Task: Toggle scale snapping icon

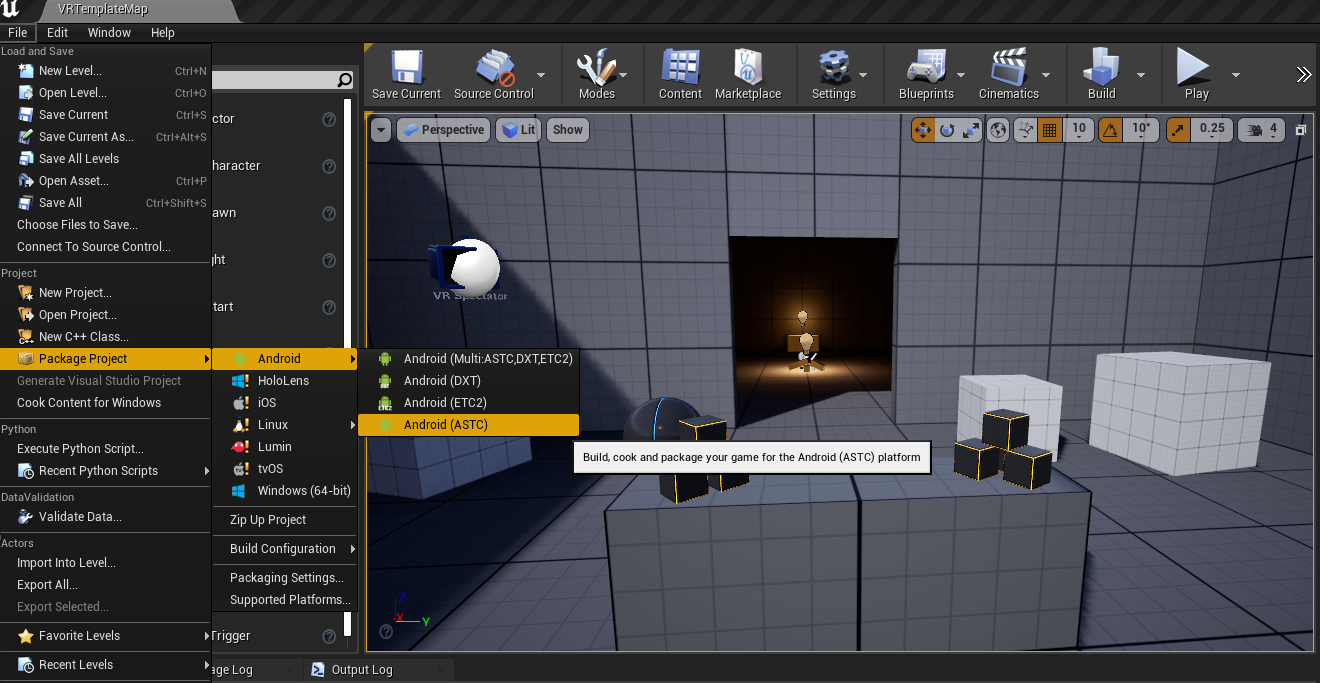Action: (1177, 130)
